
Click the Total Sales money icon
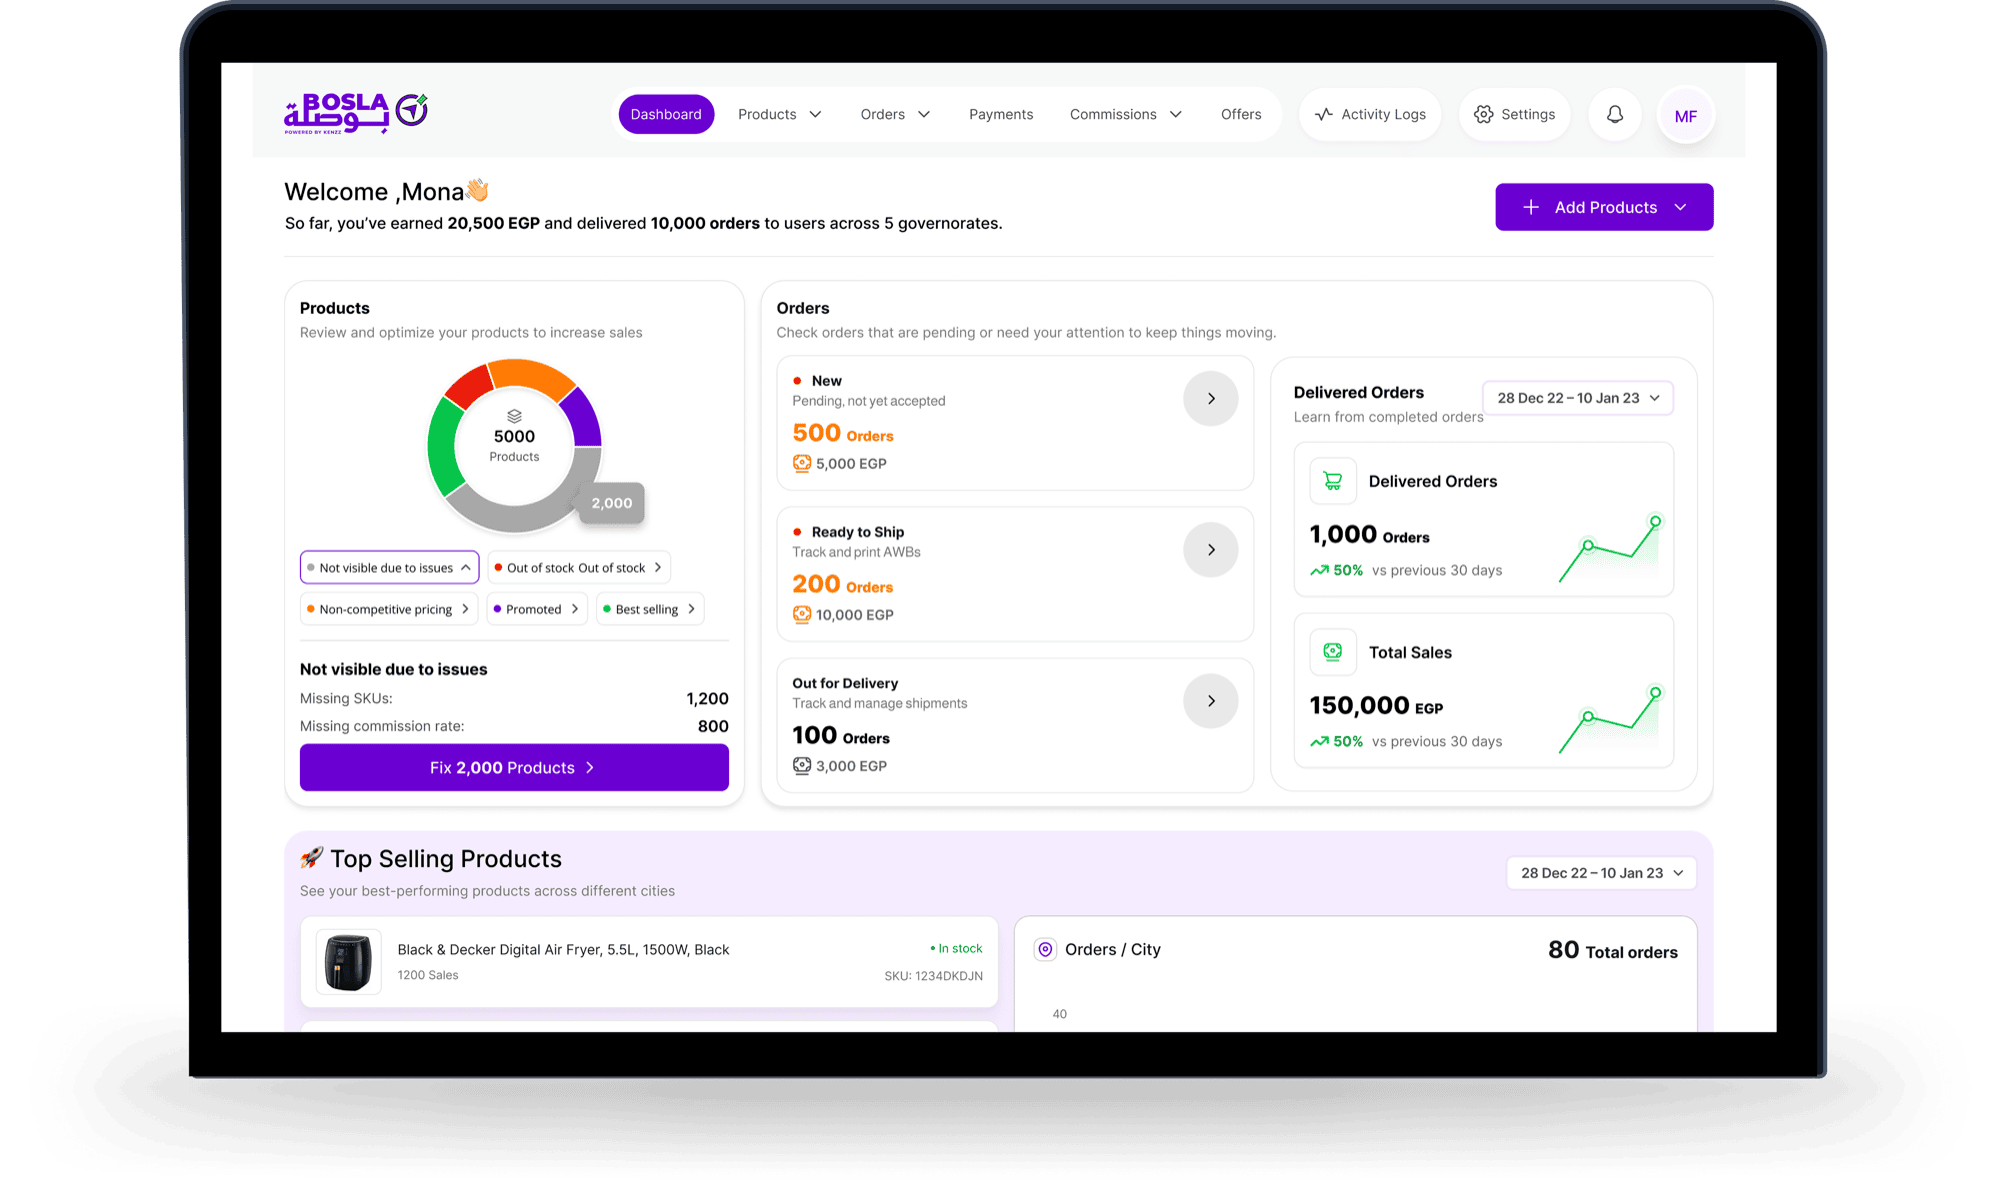click(x=1333, y=652)
